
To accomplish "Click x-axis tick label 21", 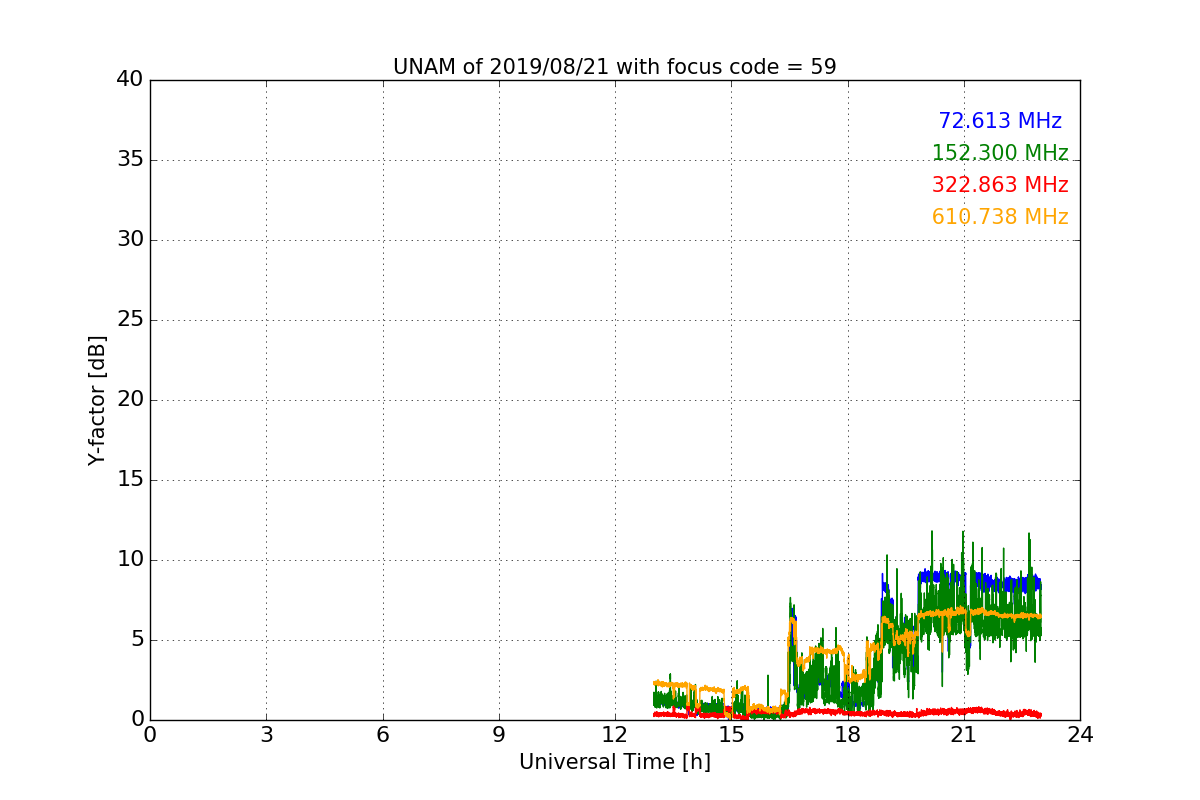I will click(964, 734).
